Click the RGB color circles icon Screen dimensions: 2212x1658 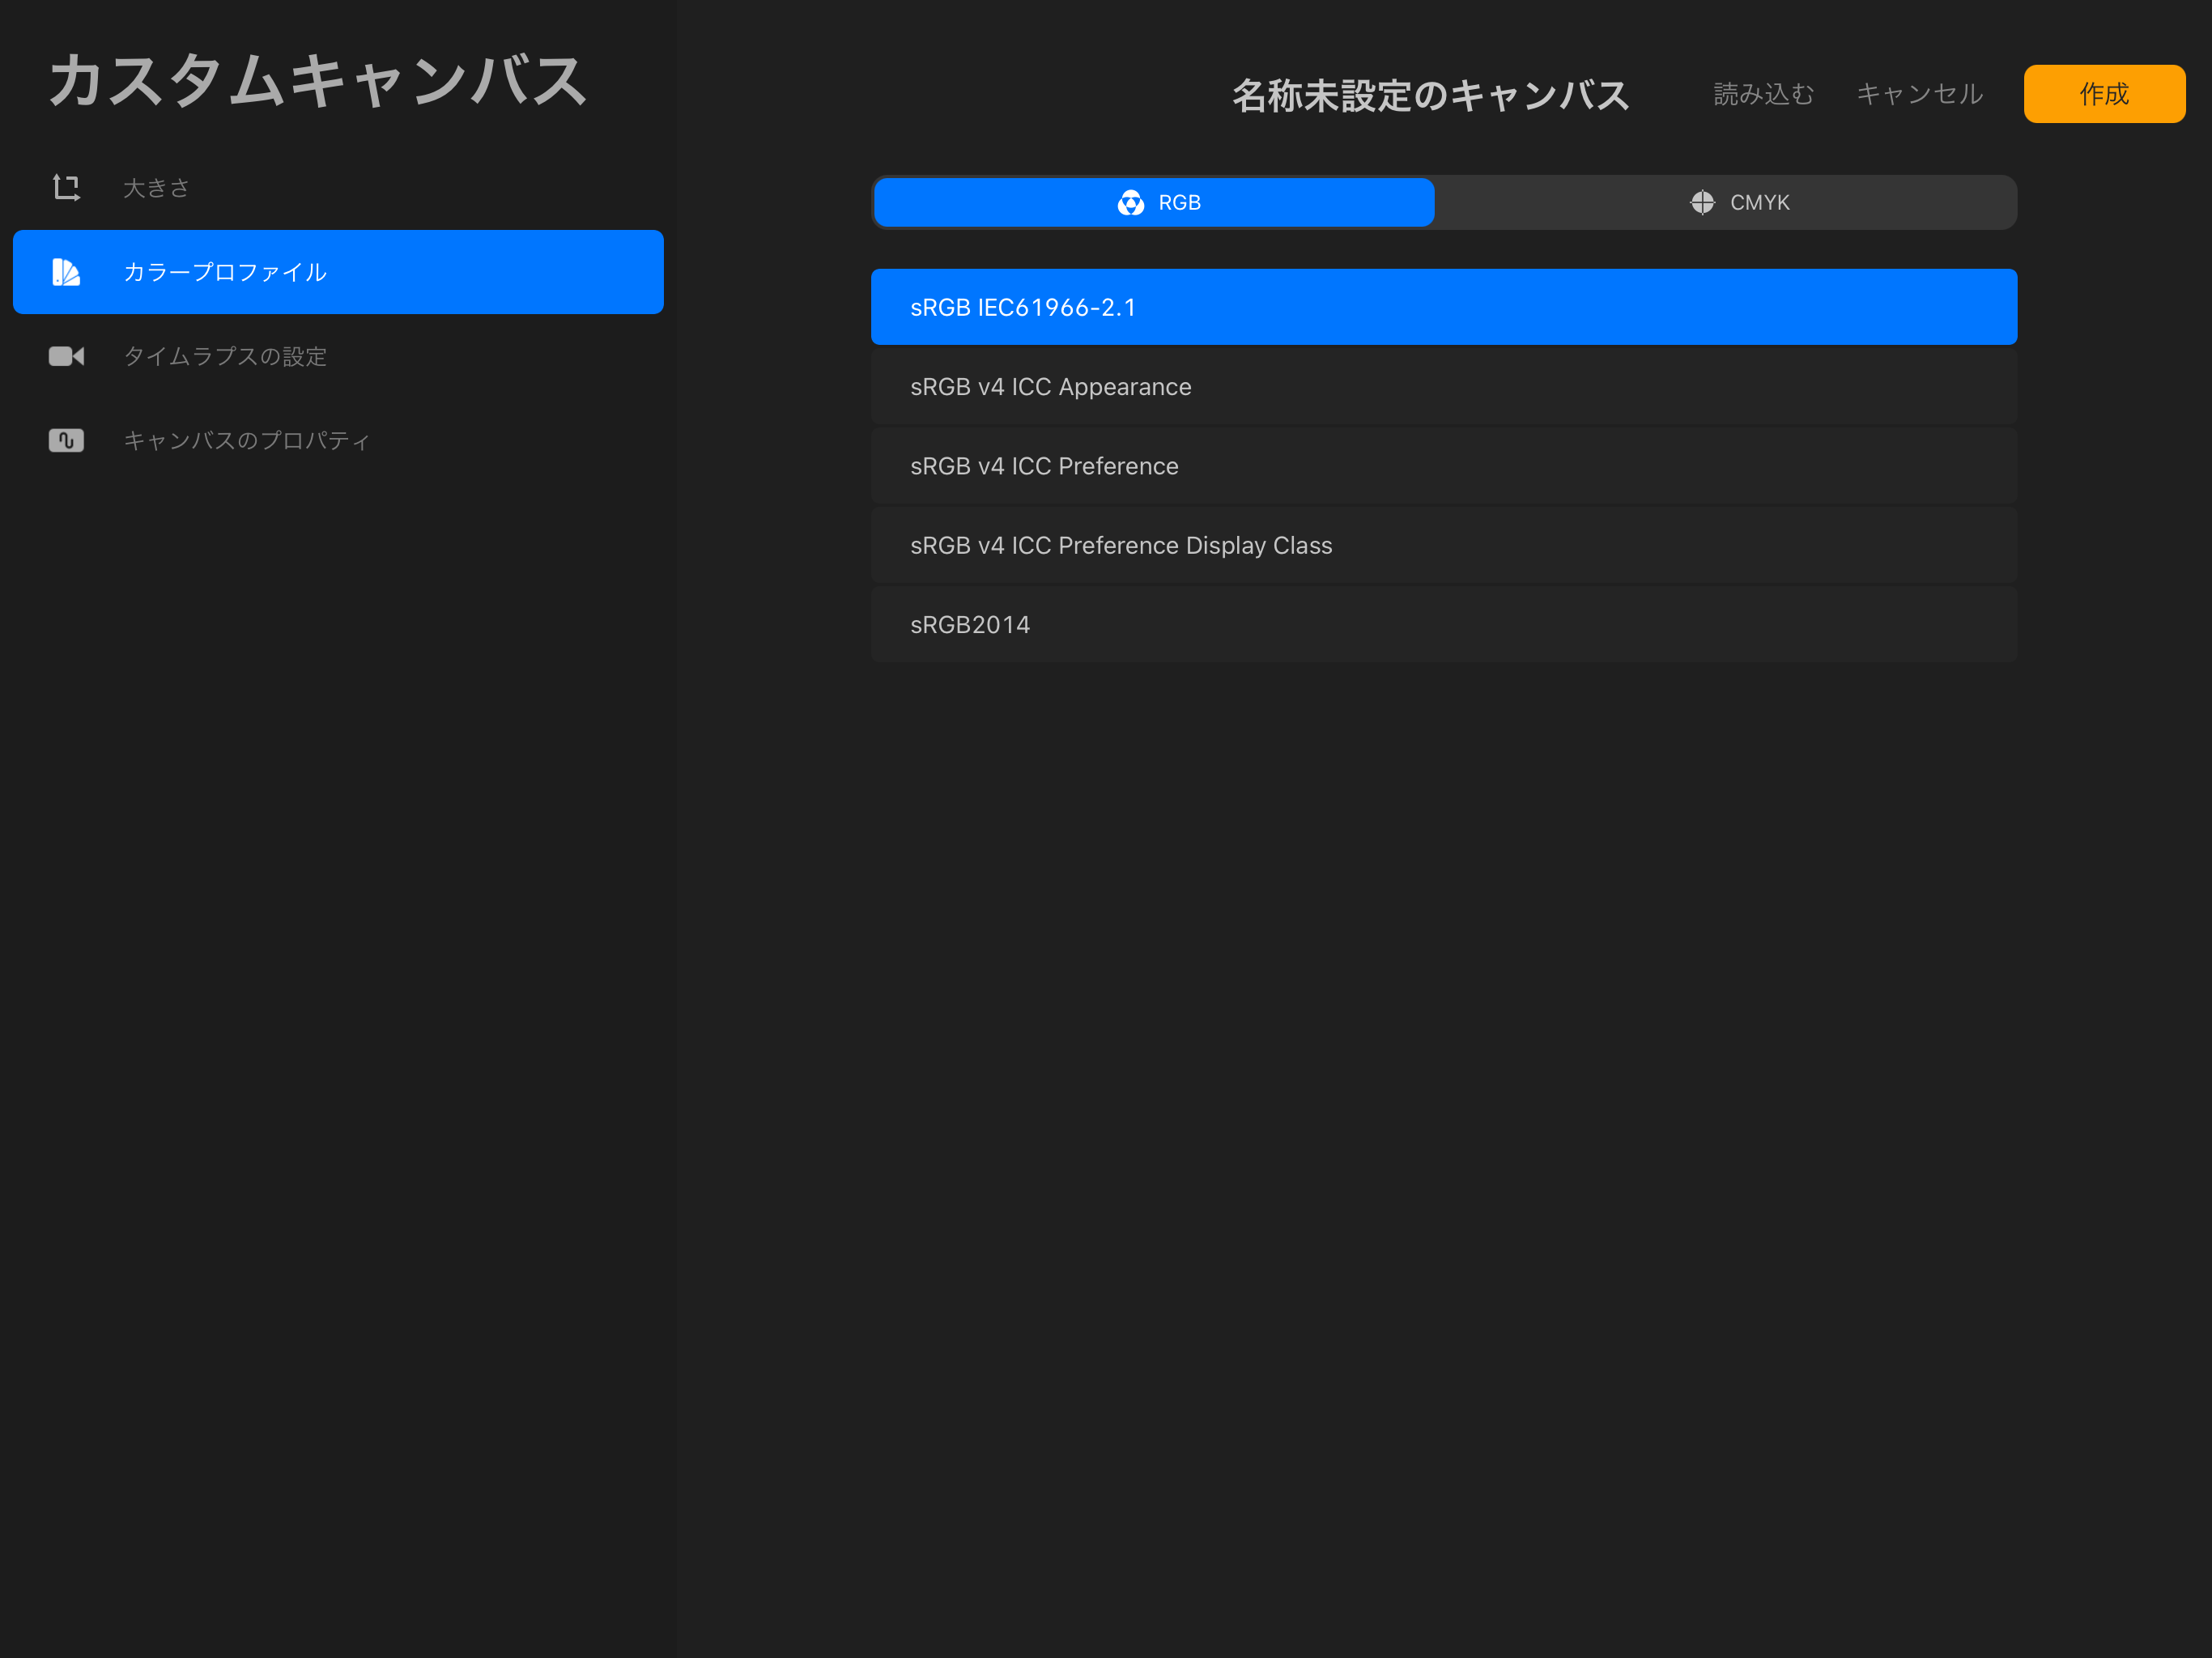[x=1130, y=203]
